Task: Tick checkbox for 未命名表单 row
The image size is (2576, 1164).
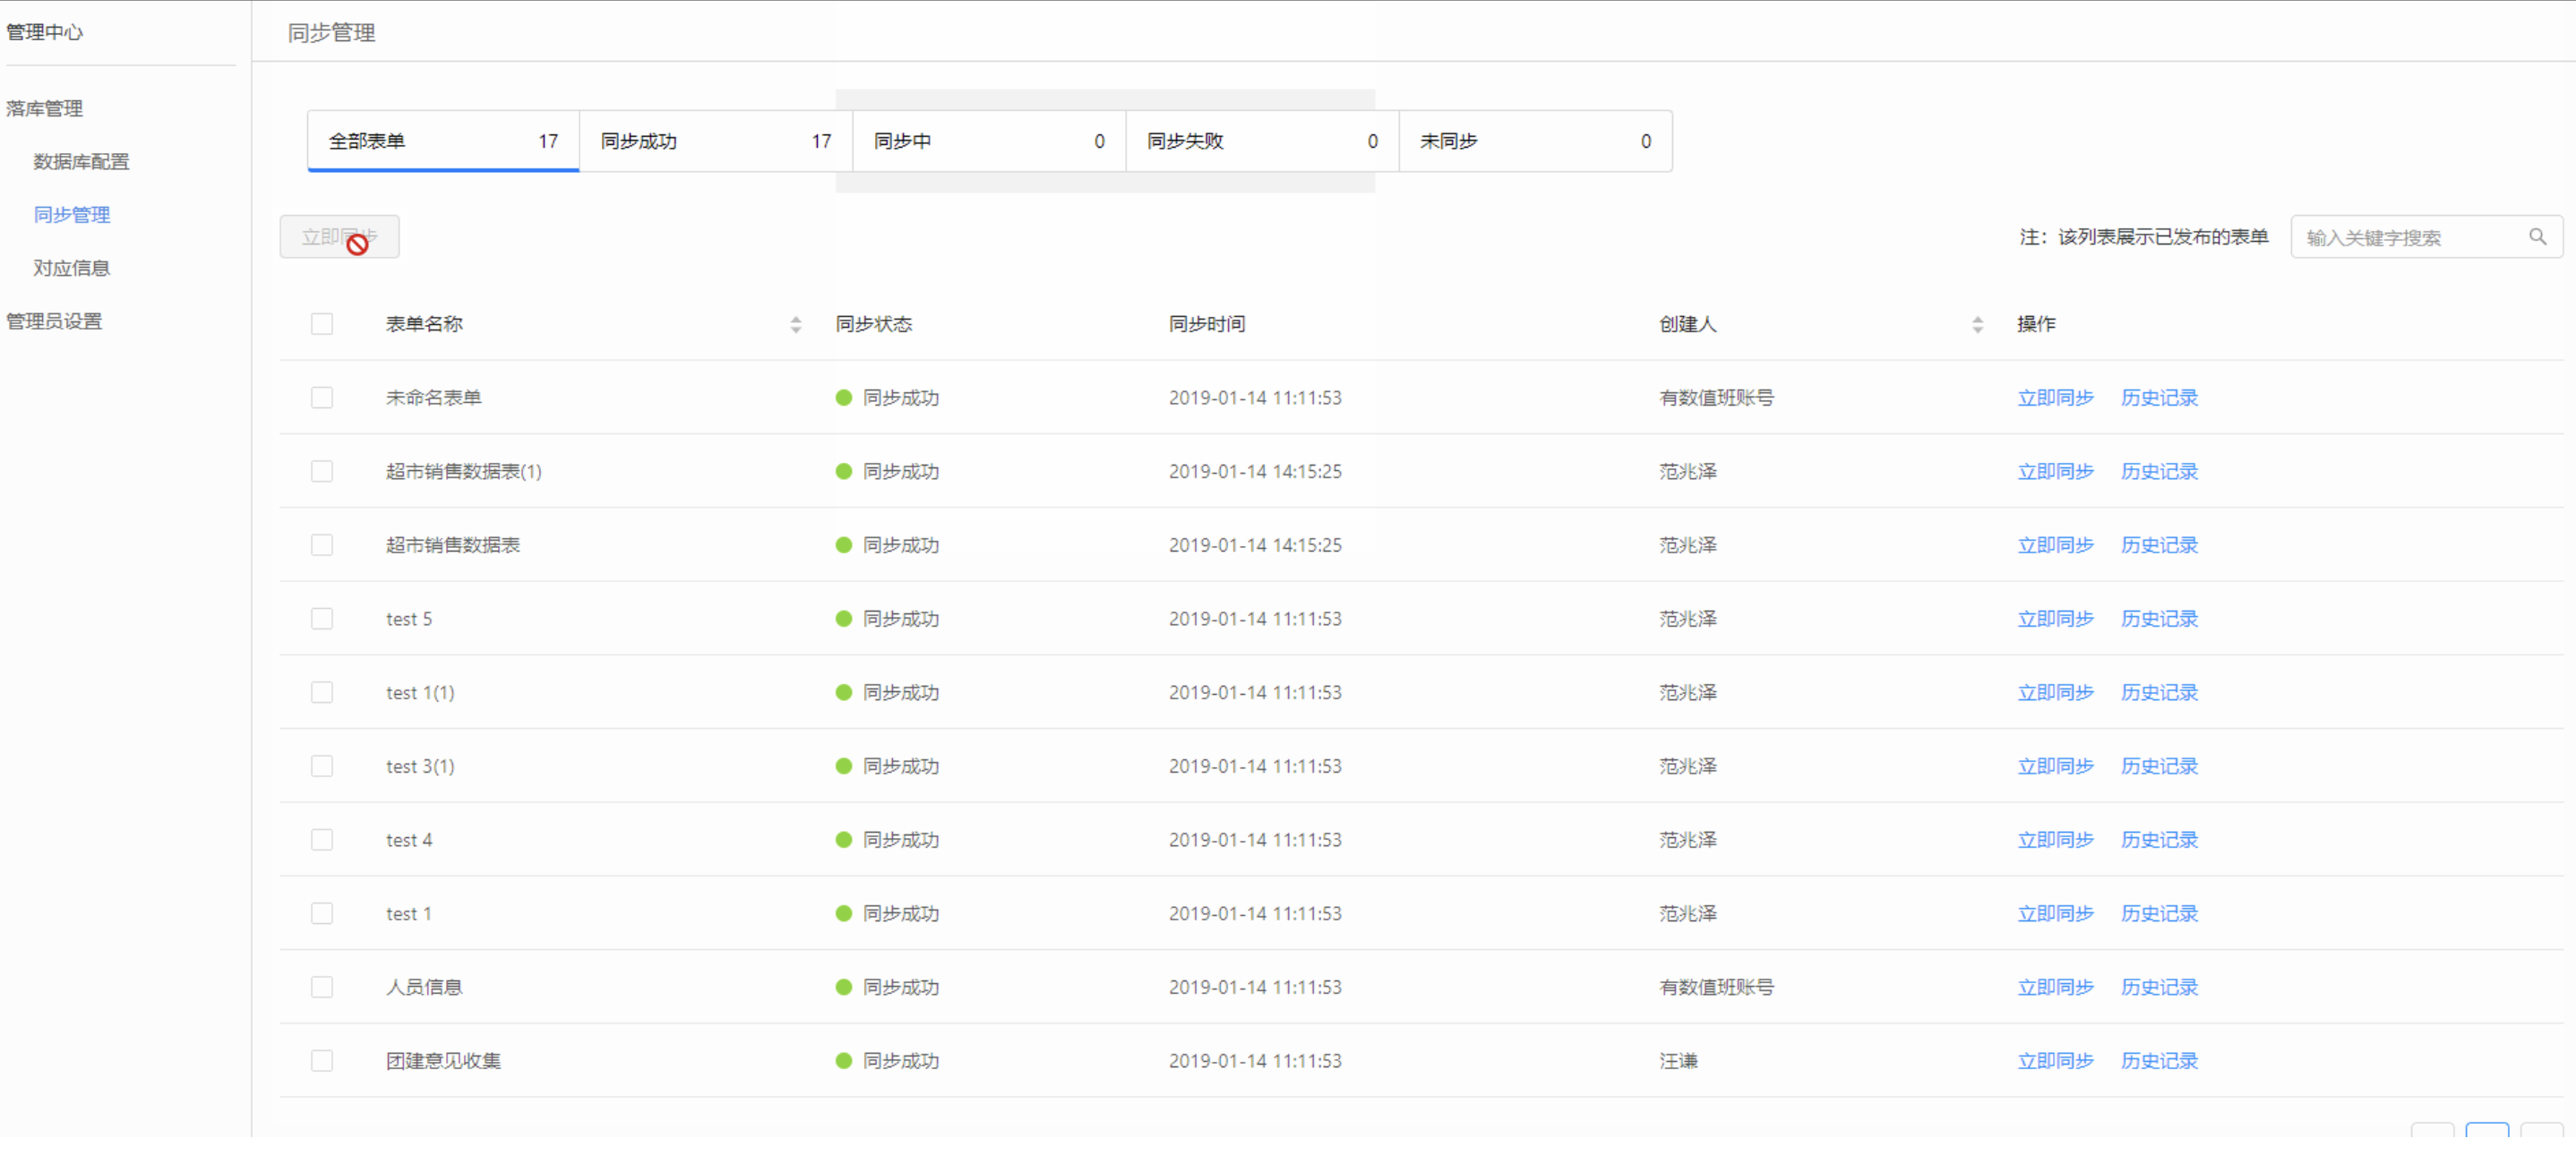Action: (x=321, y=398)
